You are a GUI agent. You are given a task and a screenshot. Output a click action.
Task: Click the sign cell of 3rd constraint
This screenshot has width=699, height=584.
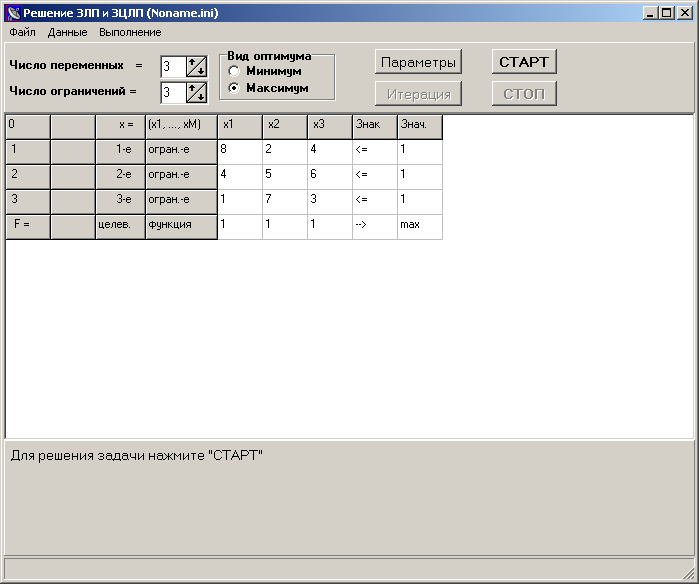[x=375, y=202]
